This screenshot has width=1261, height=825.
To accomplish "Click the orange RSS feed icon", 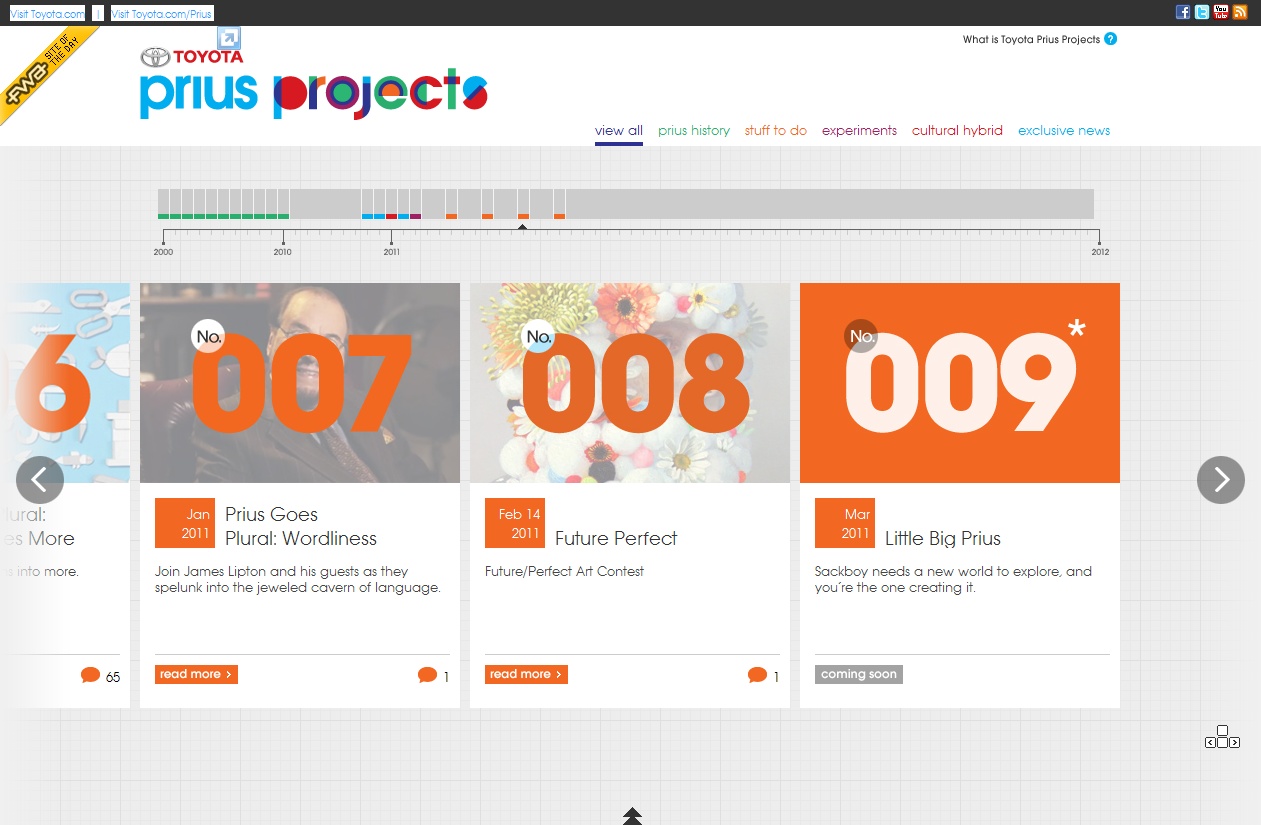I will [x=1240, y=12].
